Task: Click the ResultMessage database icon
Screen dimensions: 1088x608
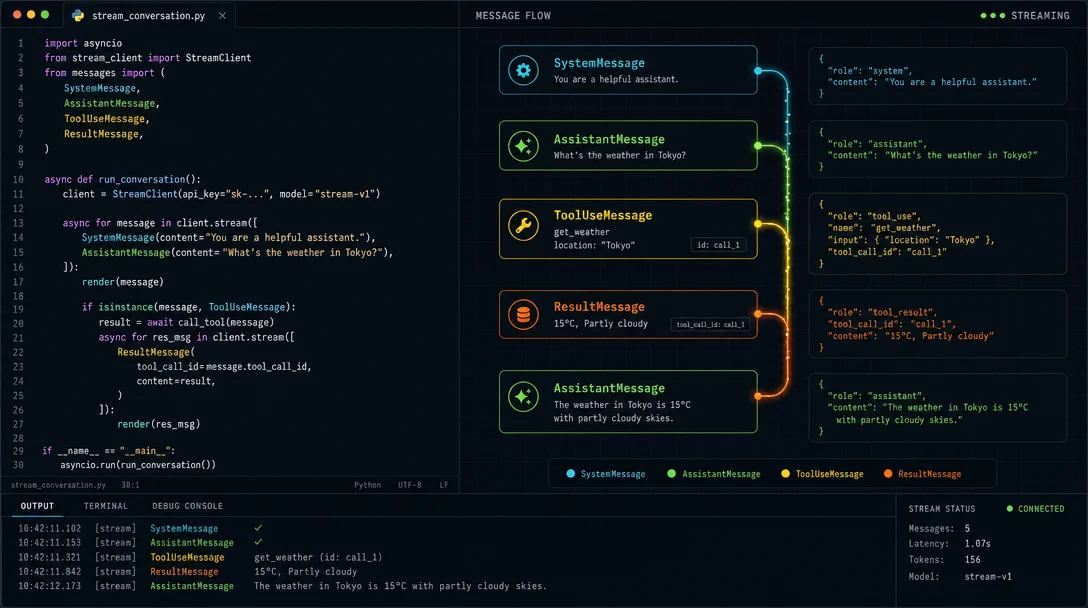Action: tap(523, 314)
